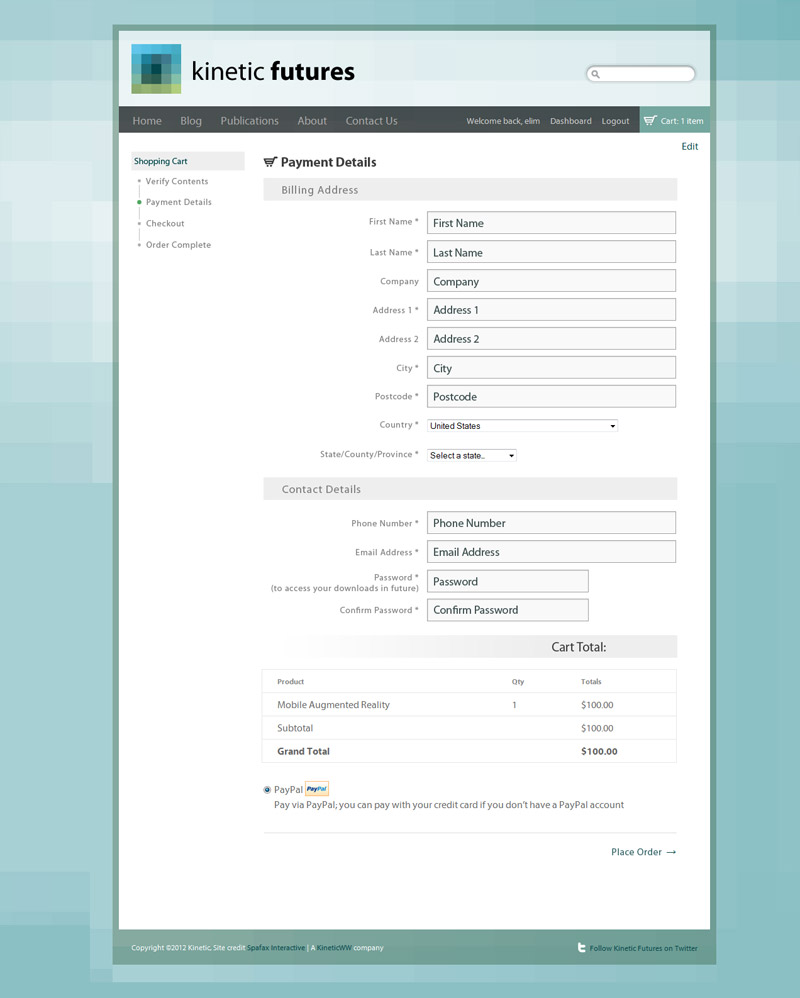Viewport: 800px width, 998px height.
Task: Select Verify Contents step in sidebar
Action: pyautogui.click(x=177, y=181)
